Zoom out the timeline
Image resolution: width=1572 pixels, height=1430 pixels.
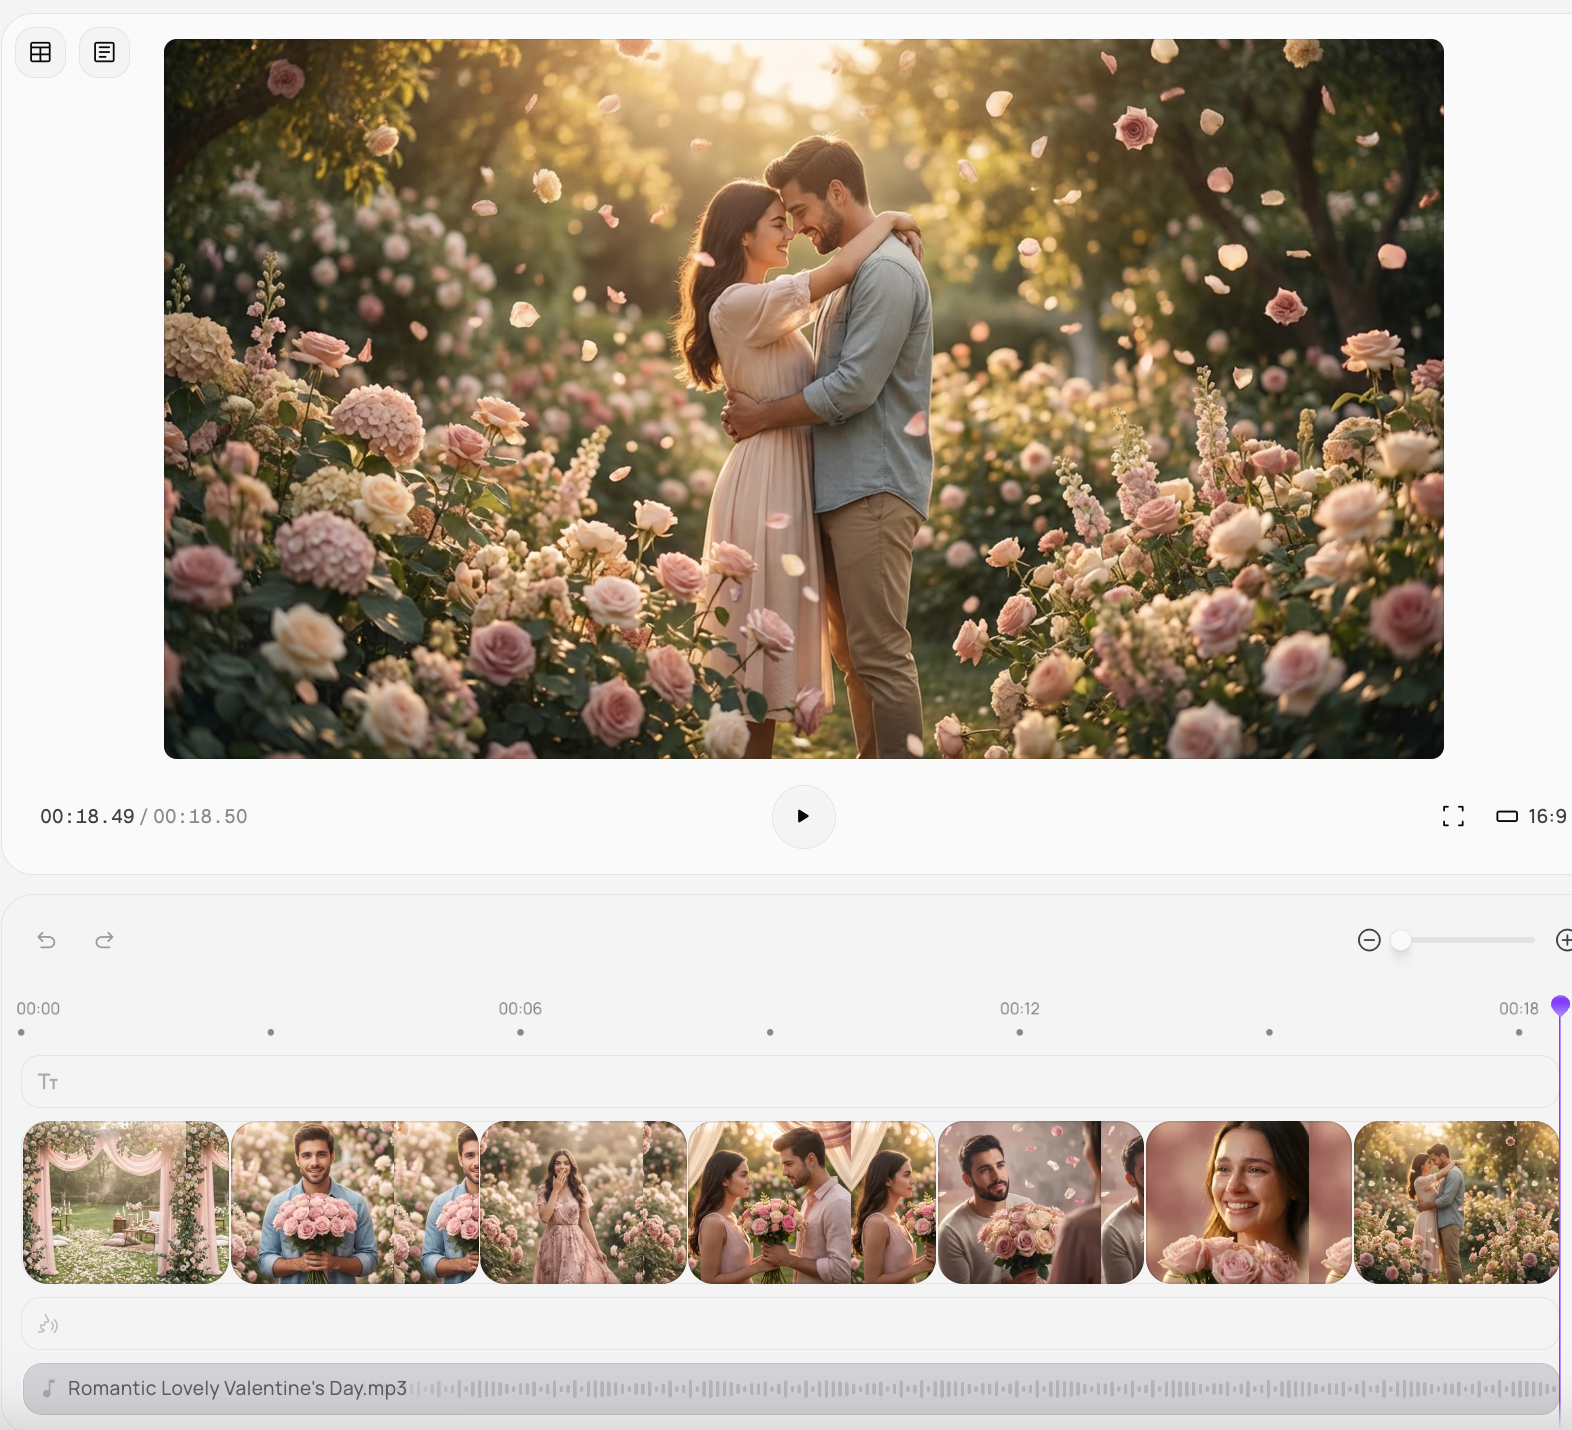tap(1369, 940)
